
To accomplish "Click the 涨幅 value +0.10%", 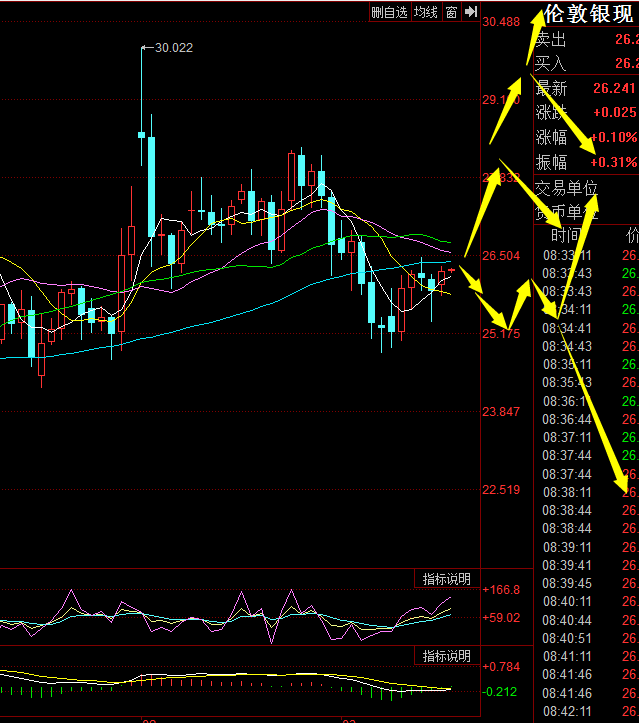I will point(614,137).
